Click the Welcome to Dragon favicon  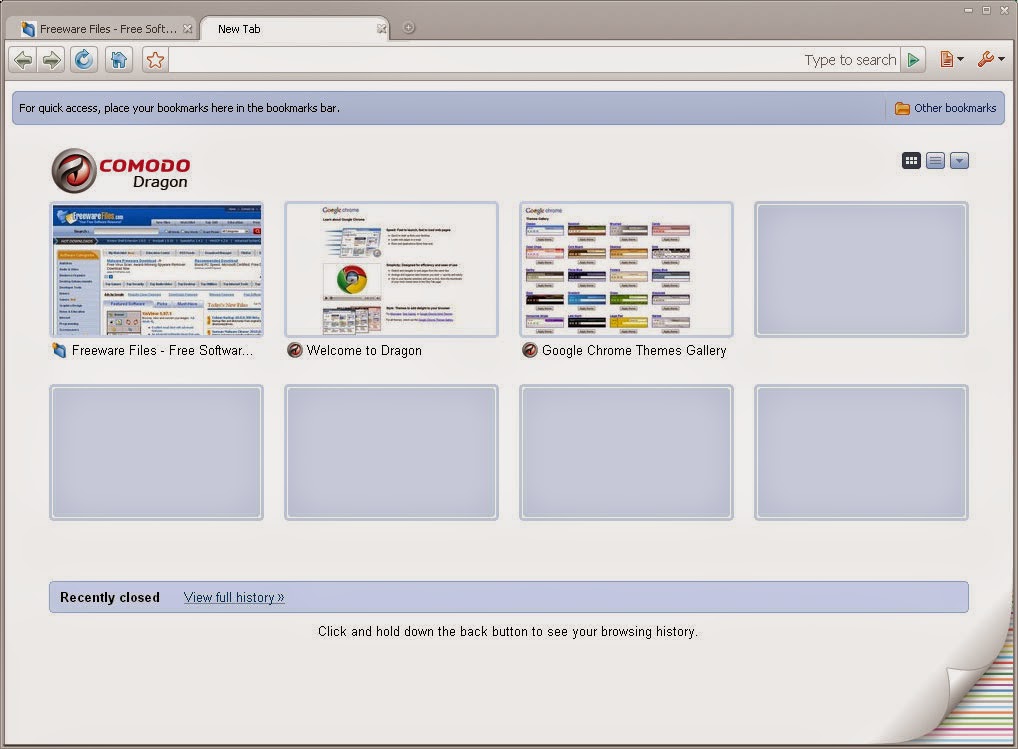coord(295,350)
